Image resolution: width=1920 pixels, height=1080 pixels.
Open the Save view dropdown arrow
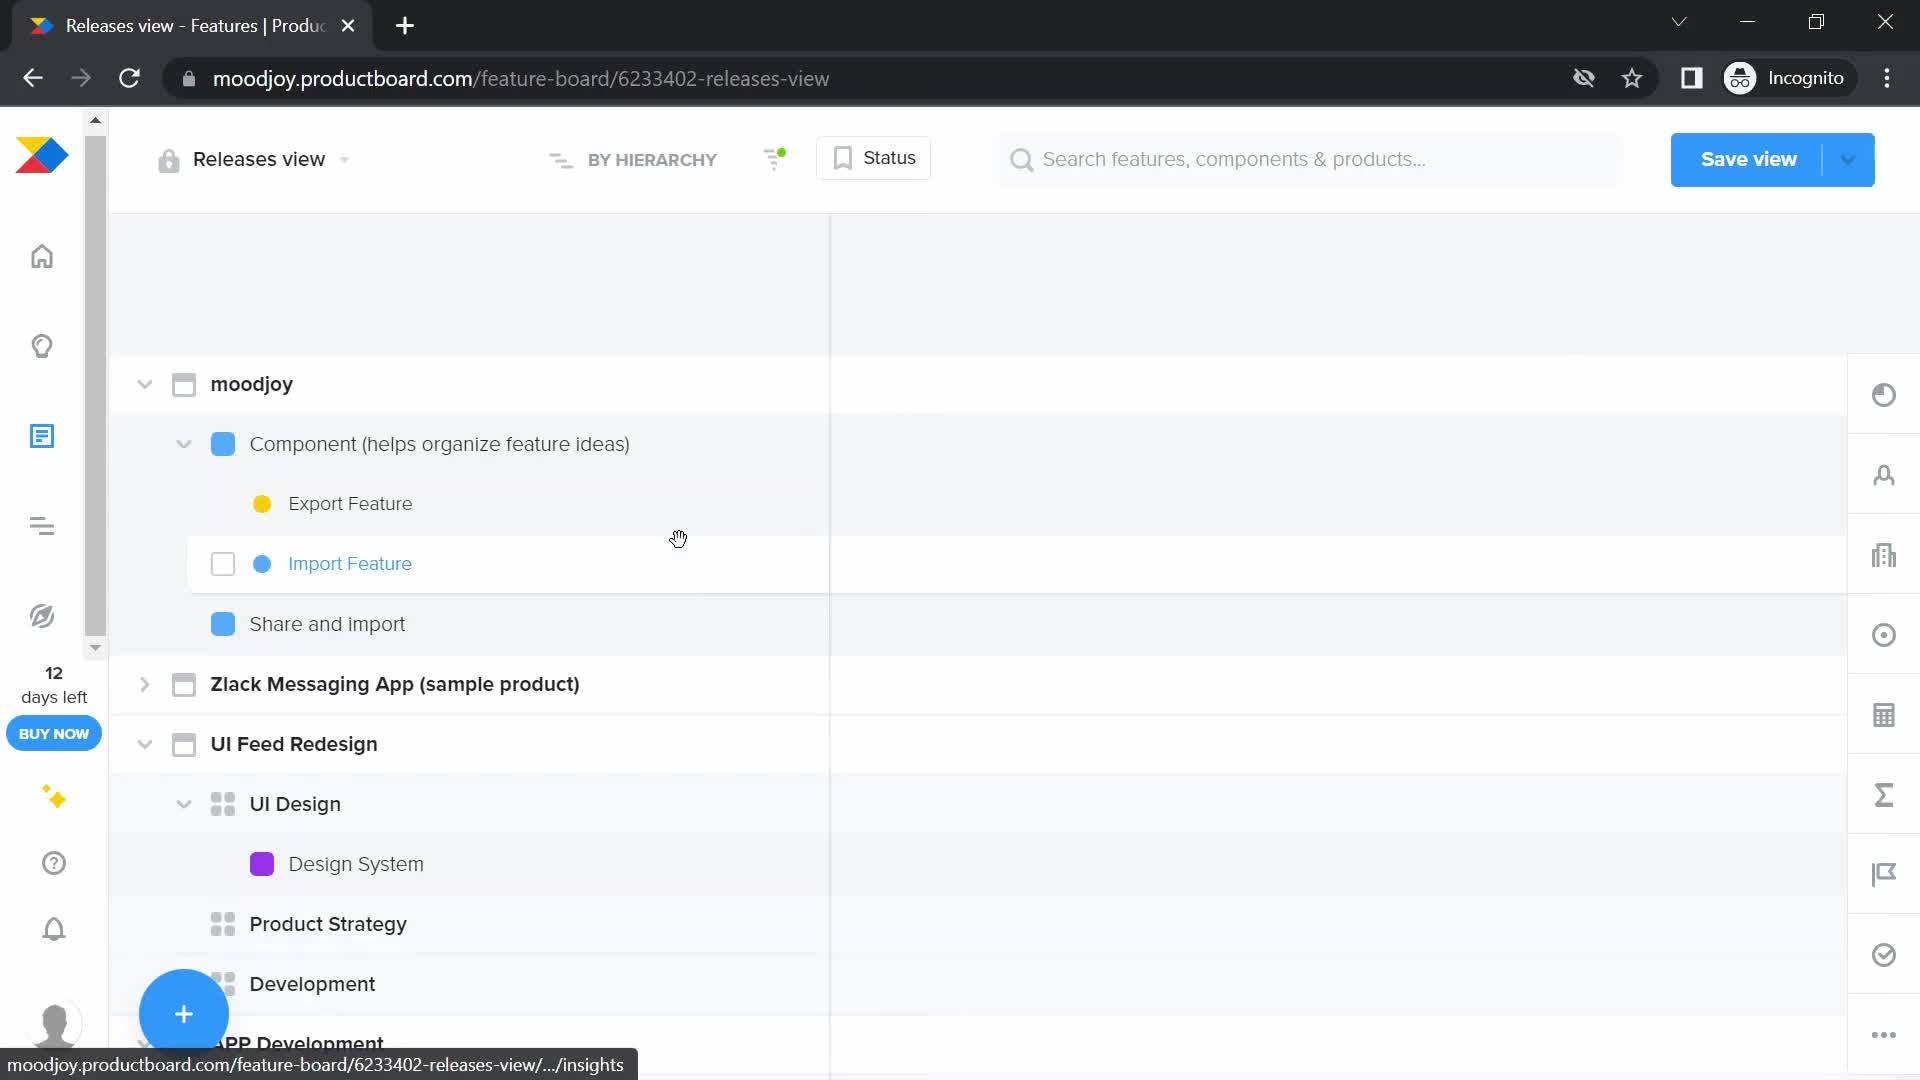1848,160
